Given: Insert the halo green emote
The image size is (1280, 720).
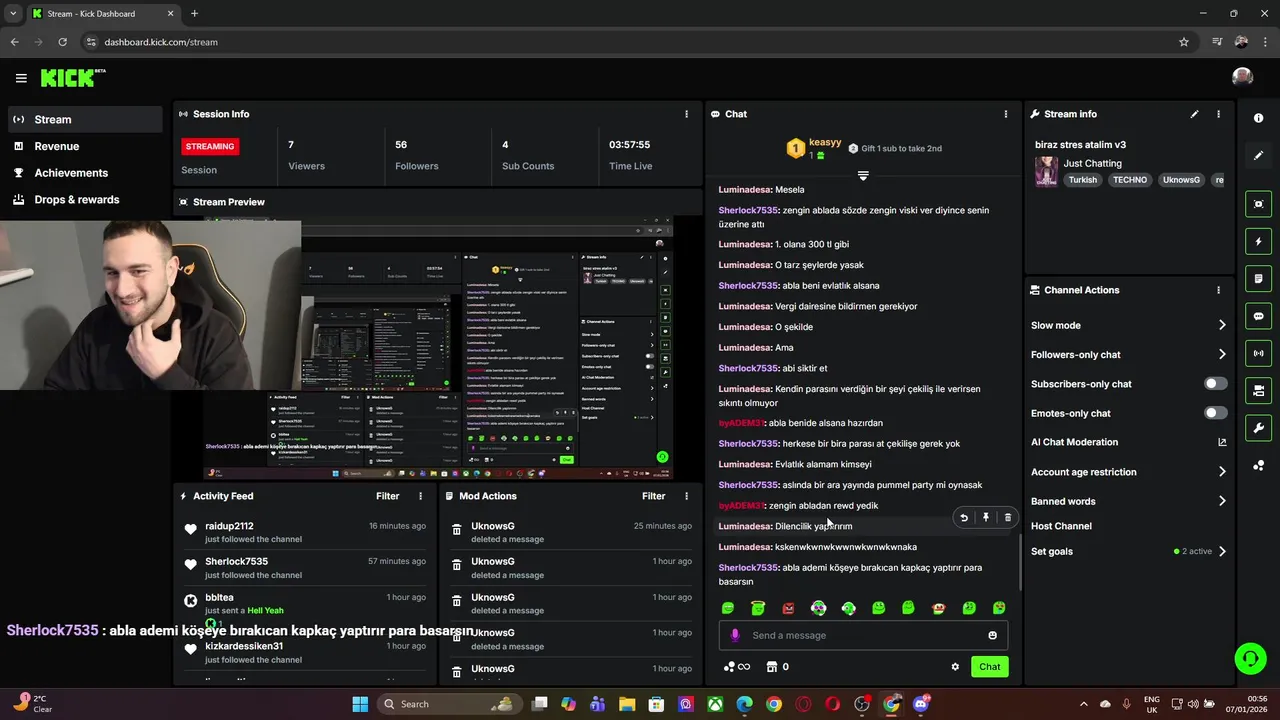Looking at the screenshot, I should pyautogui.click(x=758, y=608).
